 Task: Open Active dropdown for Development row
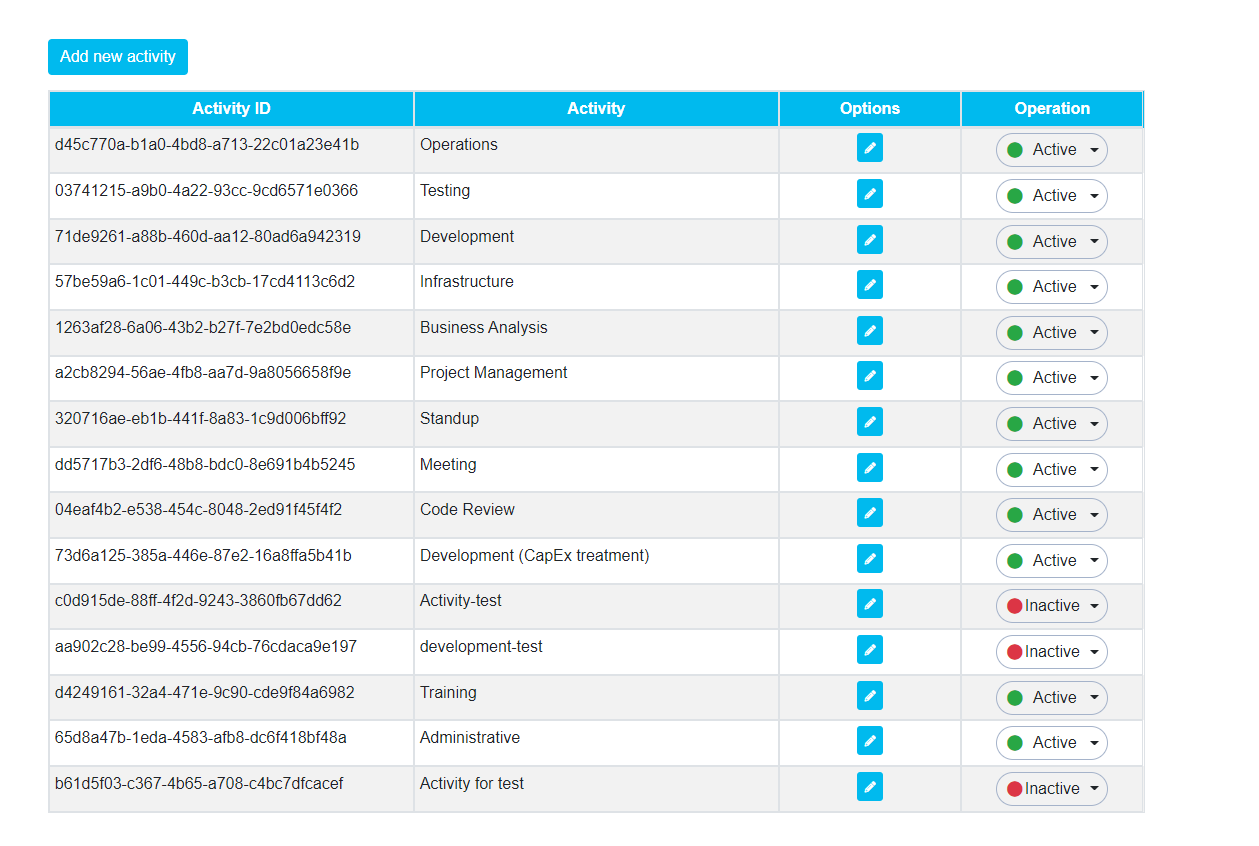point(1052,242)
